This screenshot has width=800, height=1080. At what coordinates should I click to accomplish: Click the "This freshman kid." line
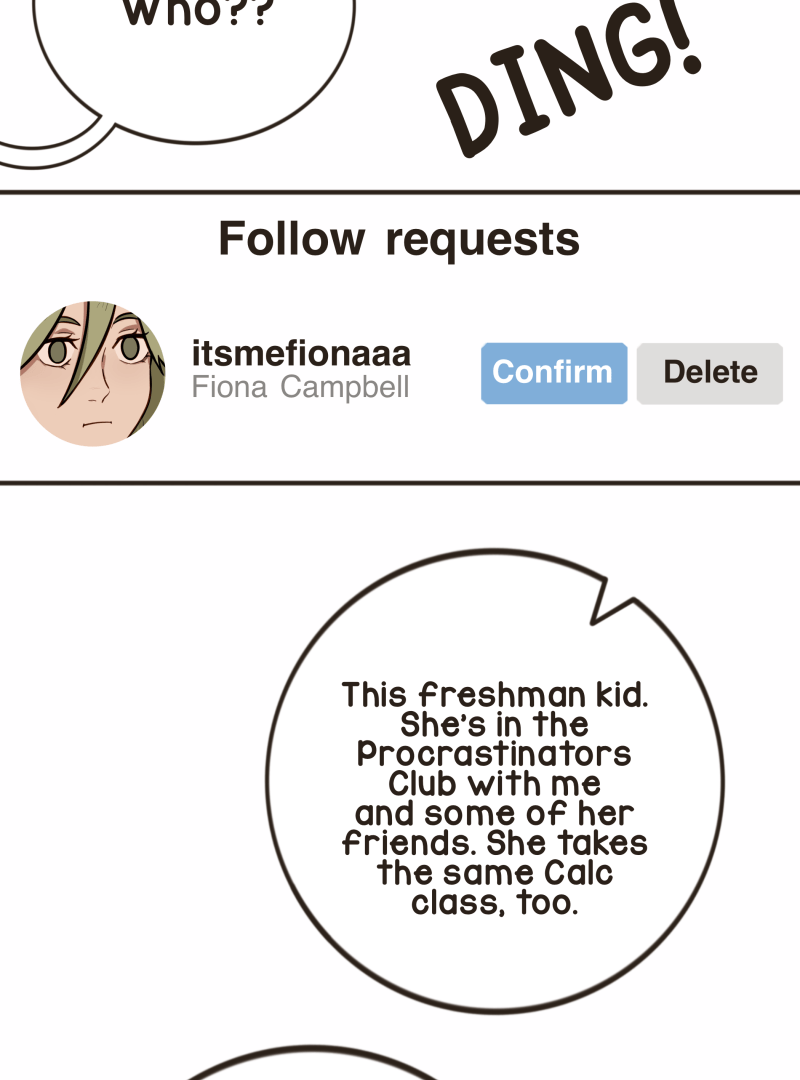(495, 695)
